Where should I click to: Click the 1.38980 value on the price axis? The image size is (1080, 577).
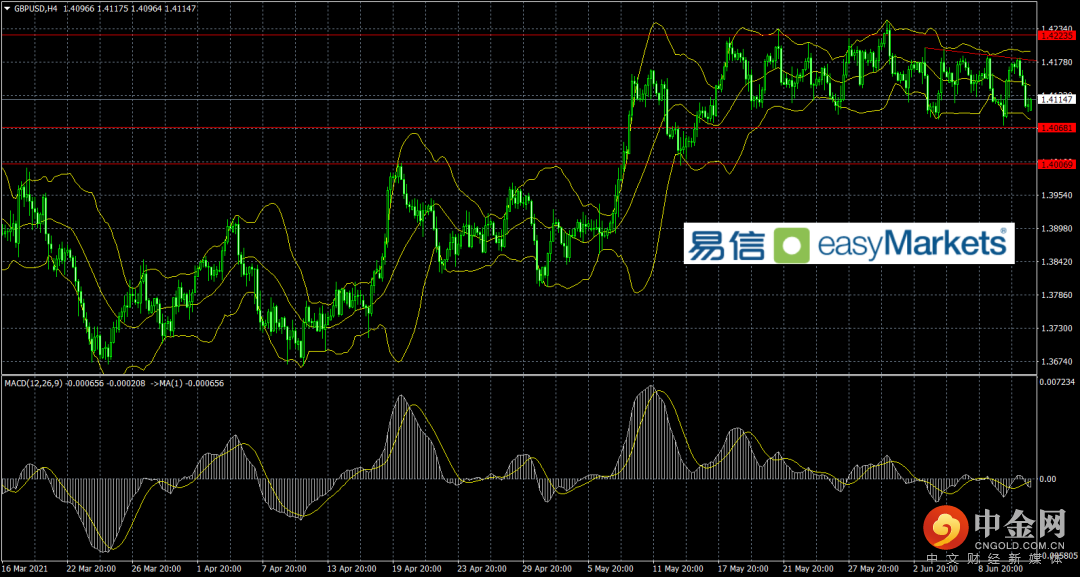(1057, 229)
